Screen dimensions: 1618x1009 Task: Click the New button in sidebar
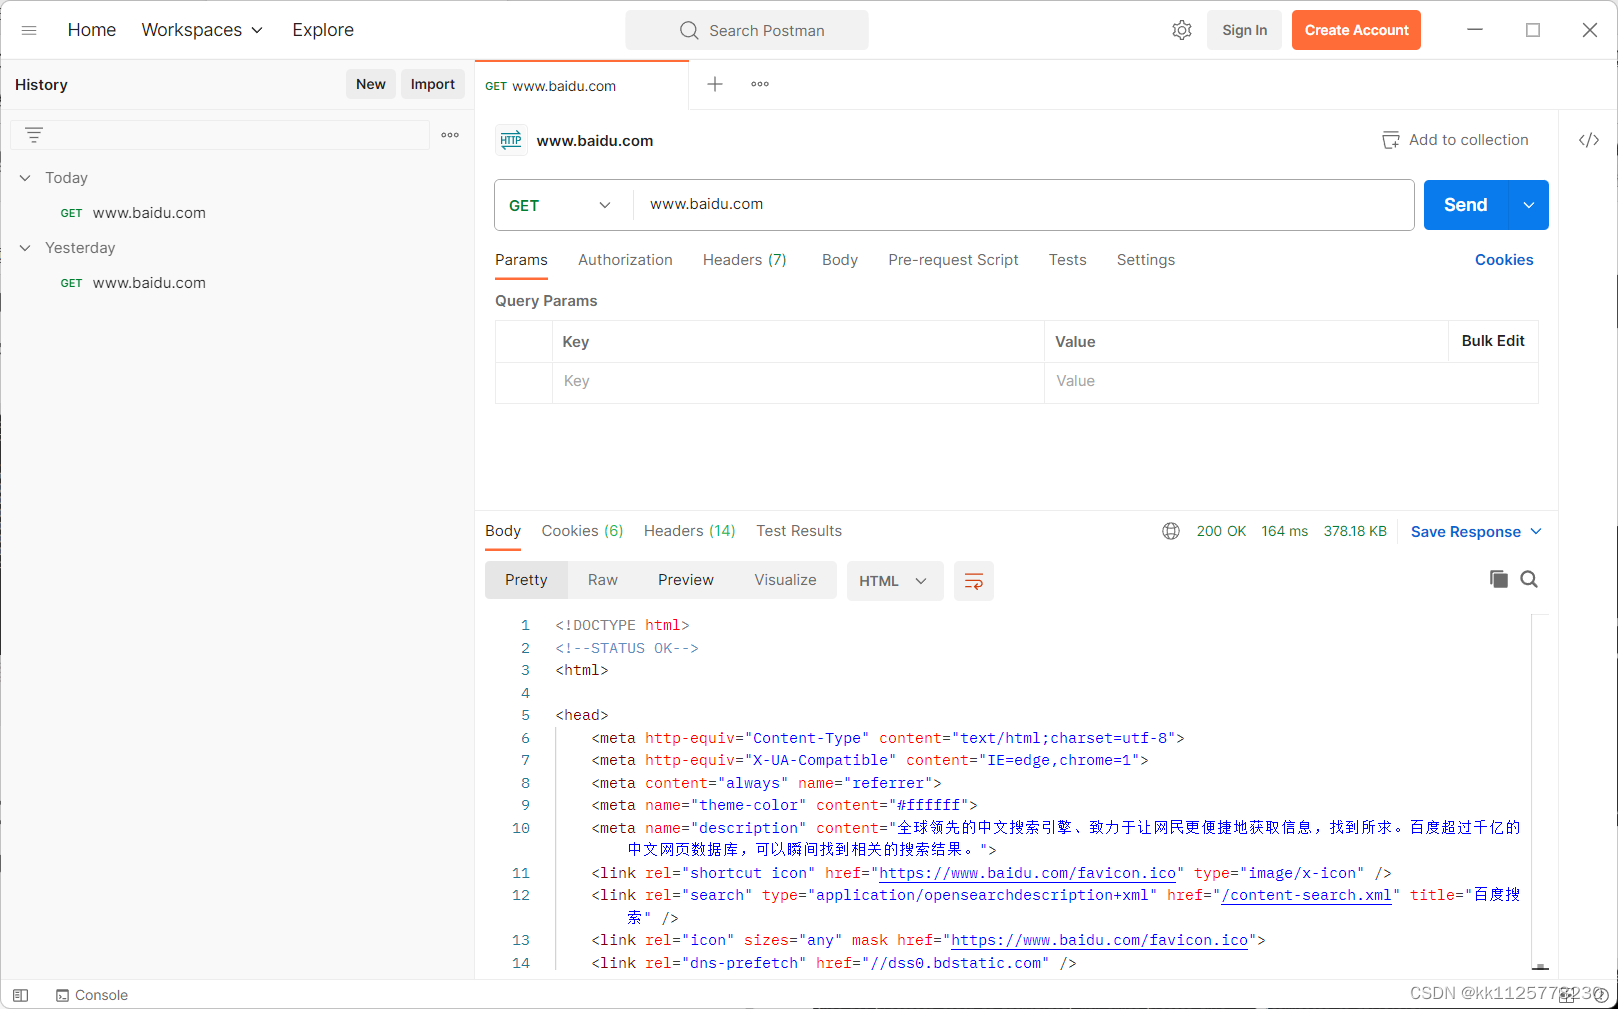(x=371, y=84)
